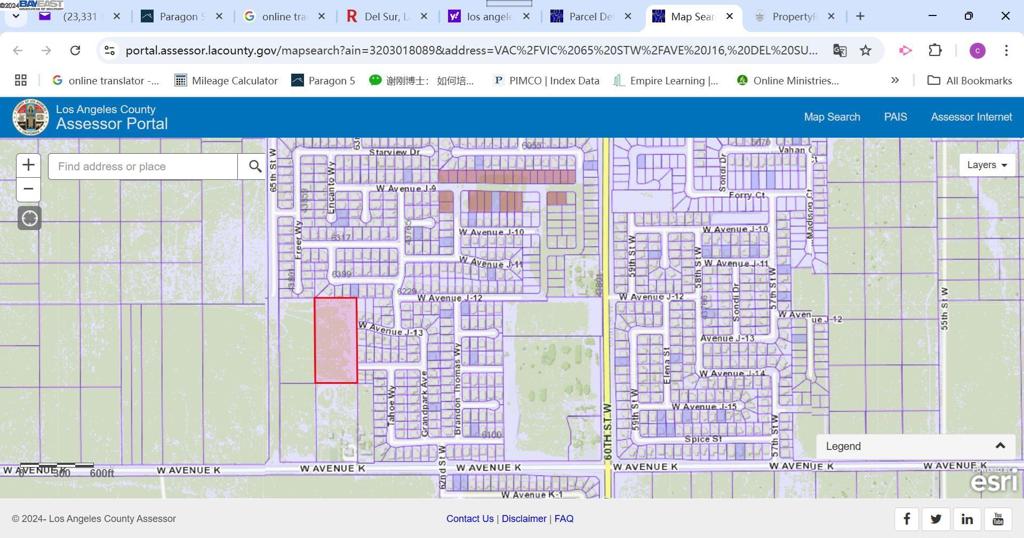
Task: Switch to the mail tab showing 23,331
Action: click(x=80, y=16)
